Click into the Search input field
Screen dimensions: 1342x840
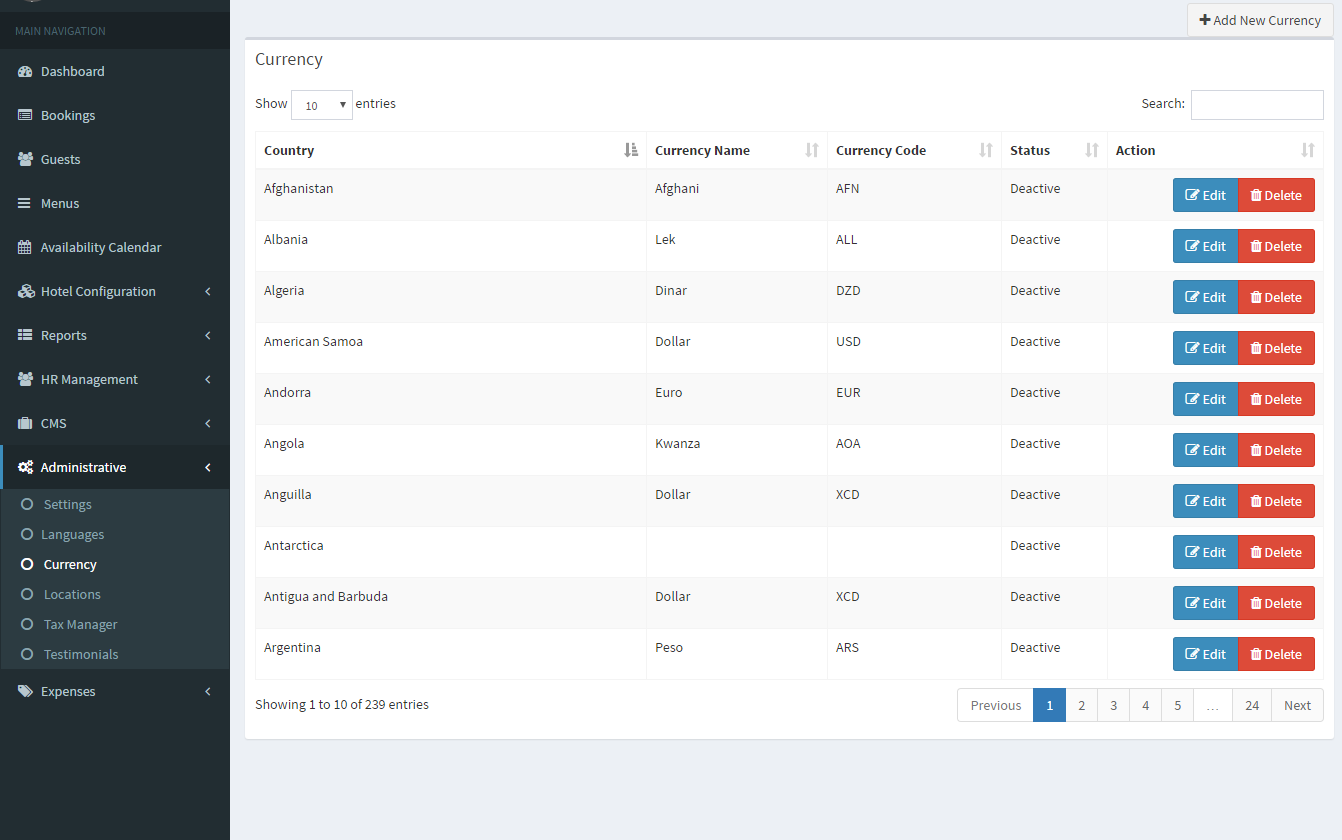coord(1256,105)
